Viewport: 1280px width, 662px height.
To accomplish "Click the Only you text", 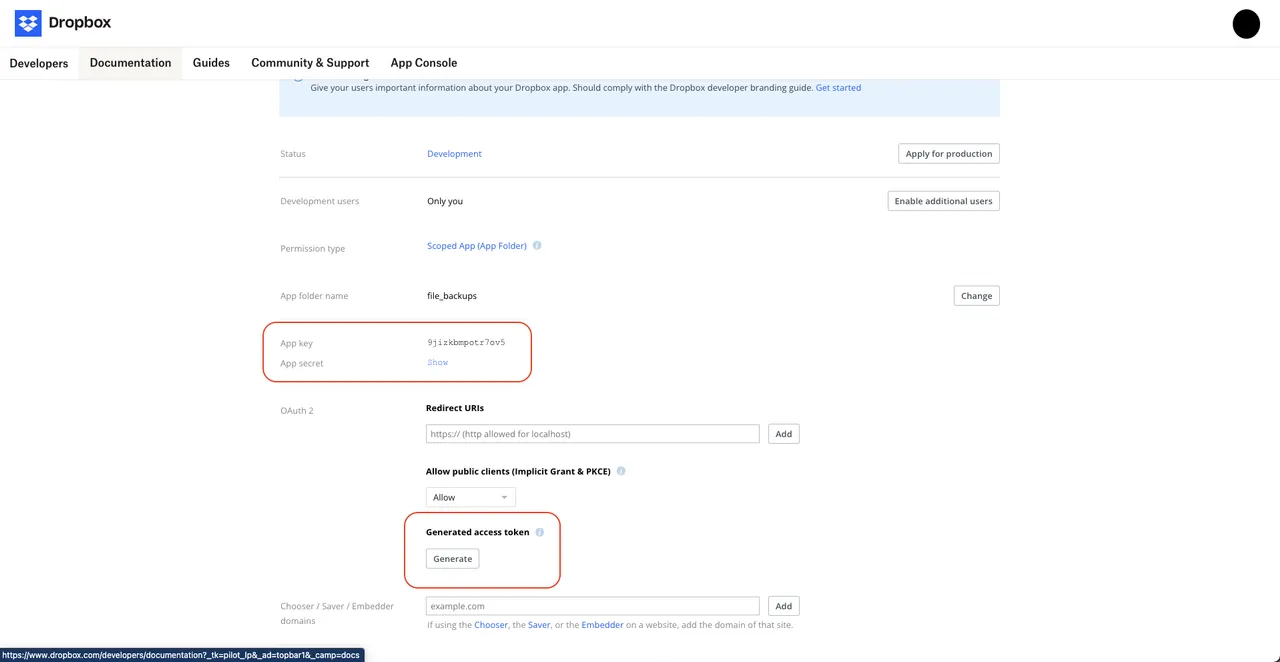I will pos(445,201).
